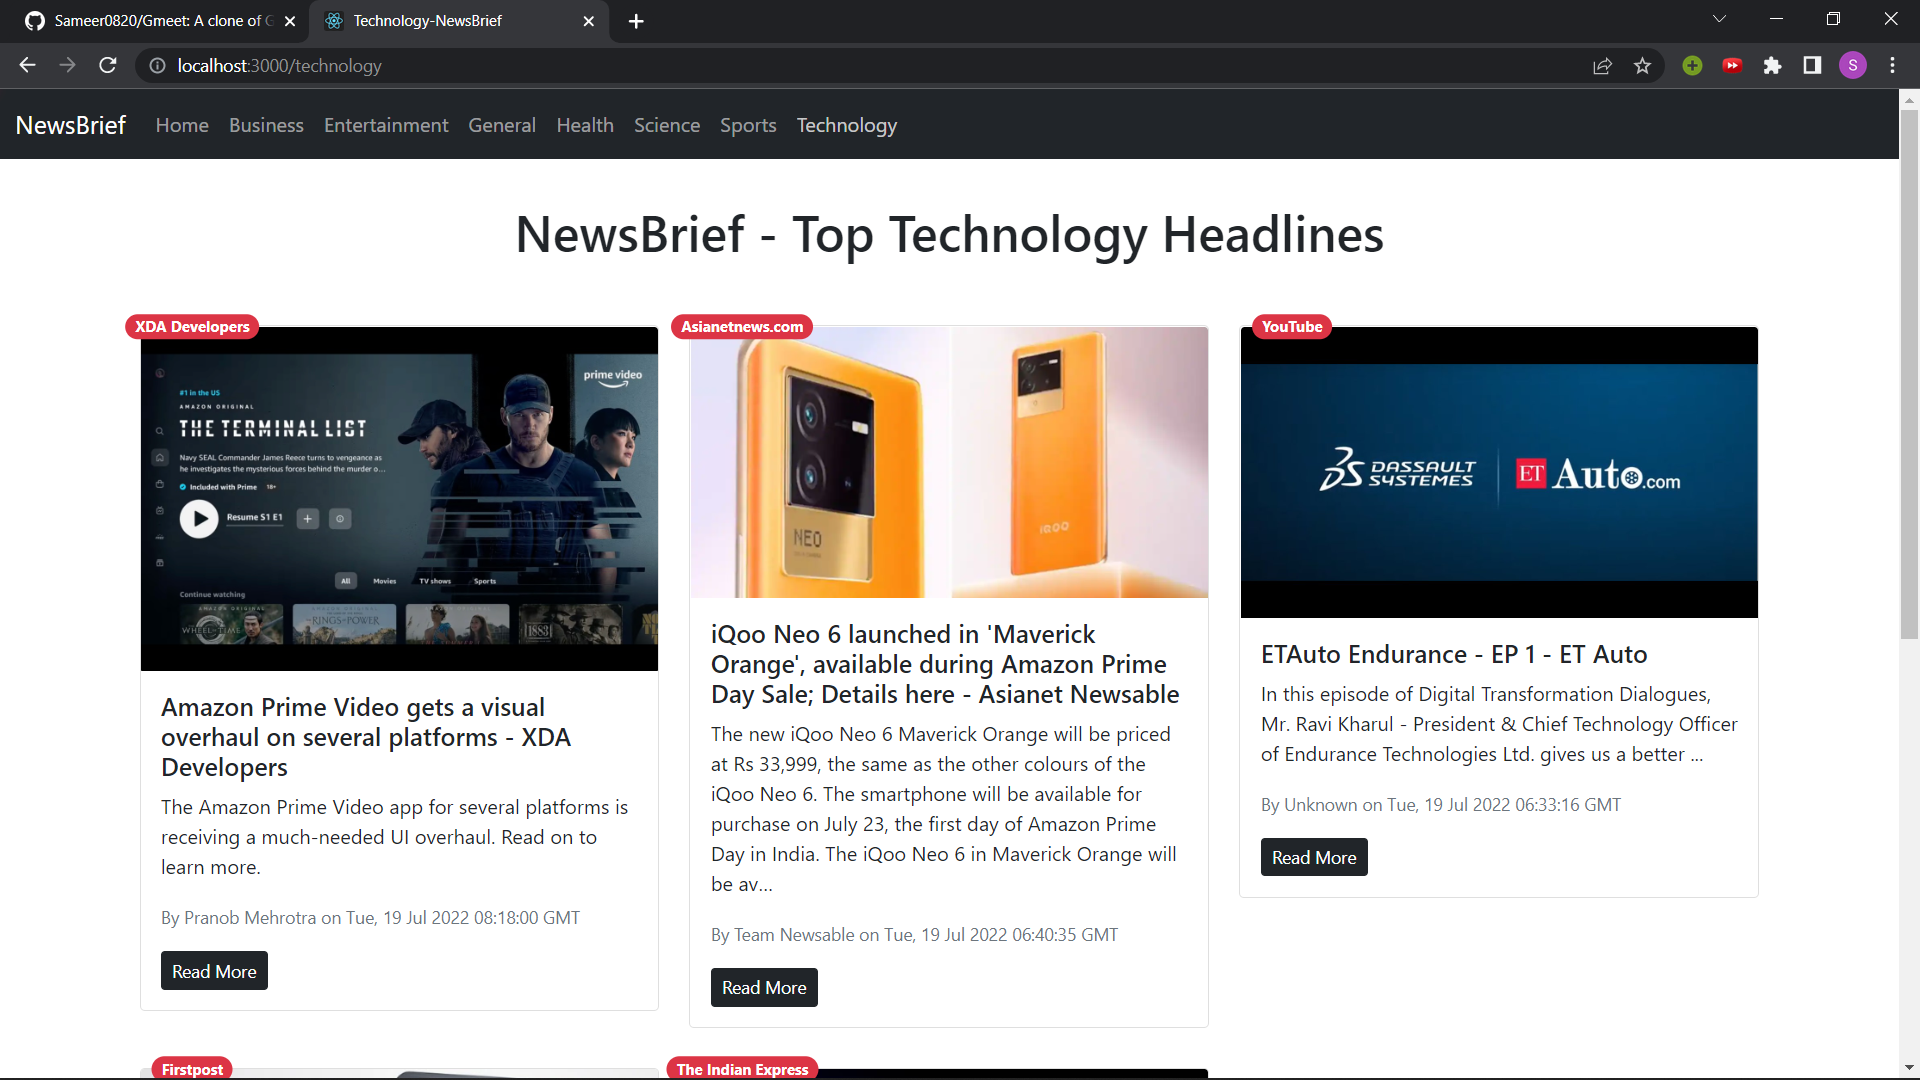
Task: Toggle the browser side panel icon
Action: 1812,66
